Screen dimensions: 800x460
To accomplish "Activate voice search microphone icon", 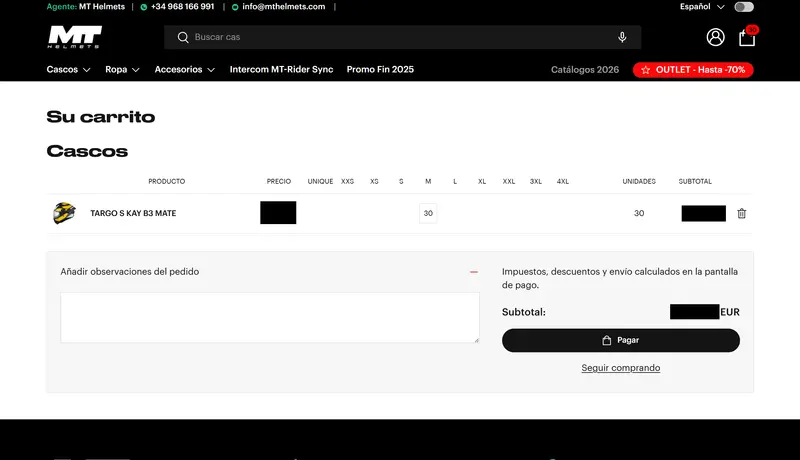I will (622, 37).
